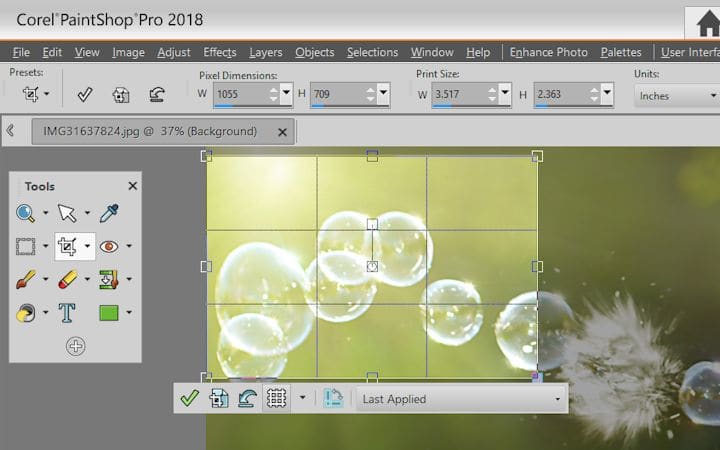
Task: Select the Clone brush tool
Action: pyautogui.click(x=109, y=279)
